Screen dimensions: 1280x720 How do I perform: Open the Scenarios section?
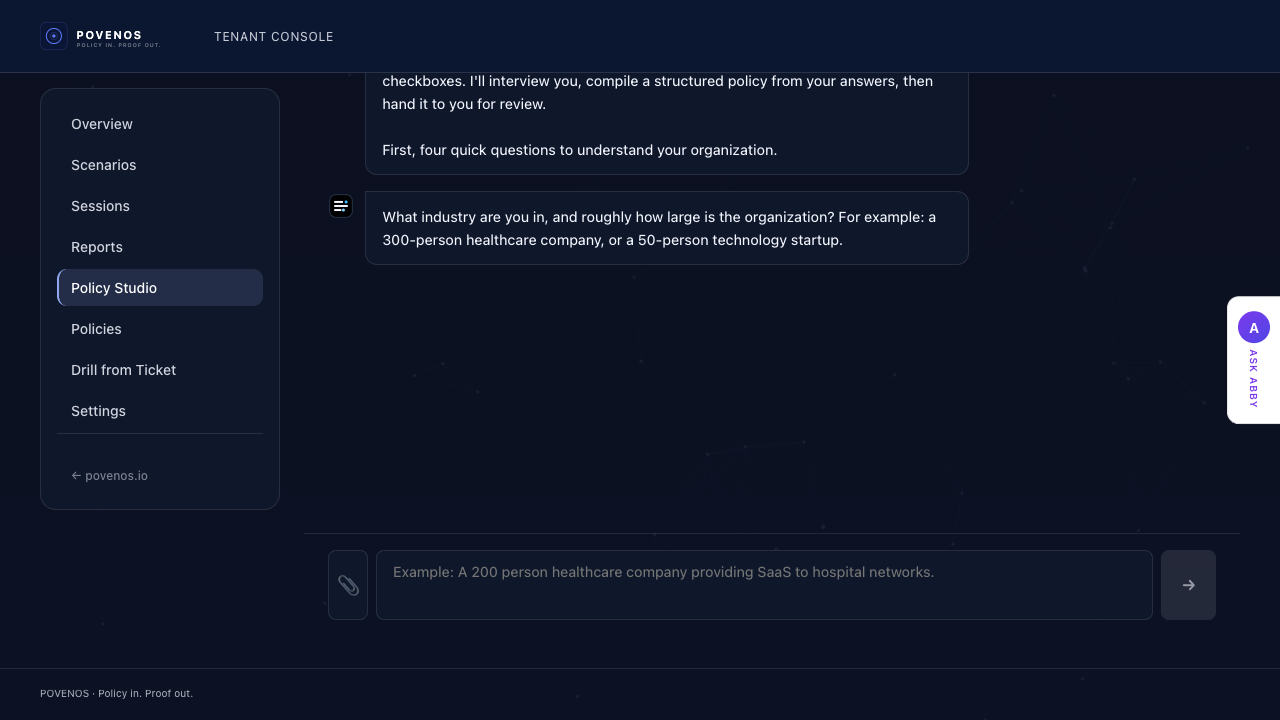coord(103,165)
